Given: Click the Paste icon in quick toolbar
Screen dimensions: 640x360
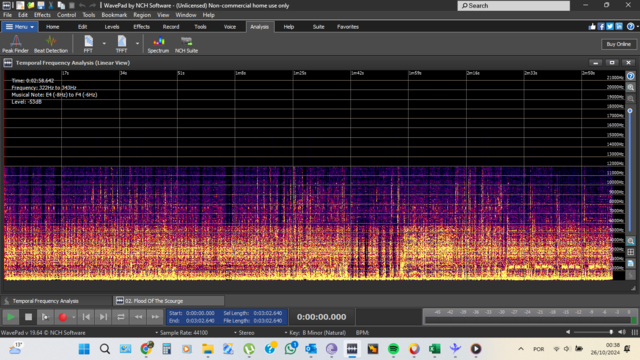Looking at the screenshot, I should pyautogui.click(x=71, y=5).
